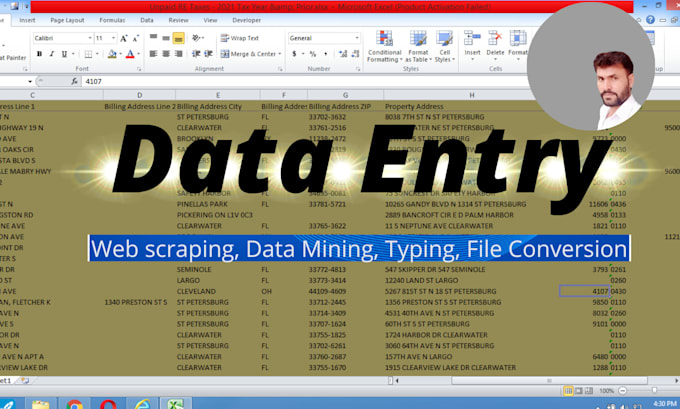Toggle Wrap Text on selected cell
This screenshot has height=409, width=680.
pyautogui.click(x=240, y=38)
